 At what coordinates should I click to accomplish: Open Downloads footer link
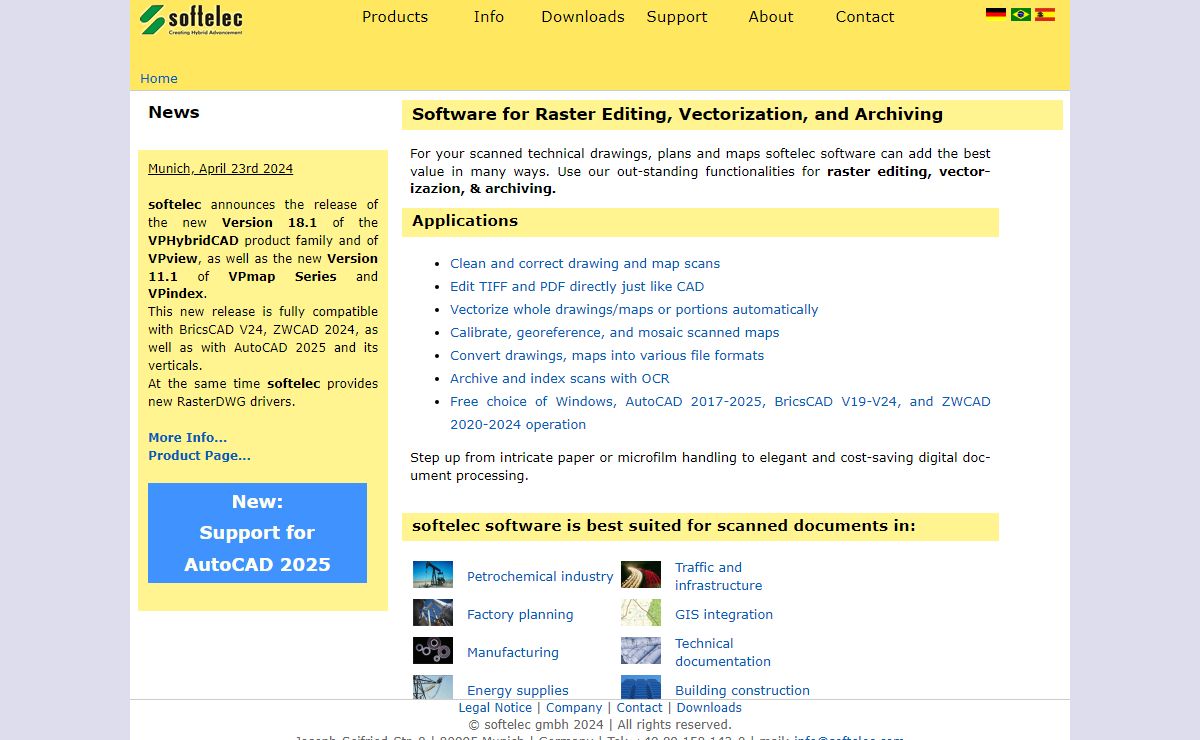(709, 708)
